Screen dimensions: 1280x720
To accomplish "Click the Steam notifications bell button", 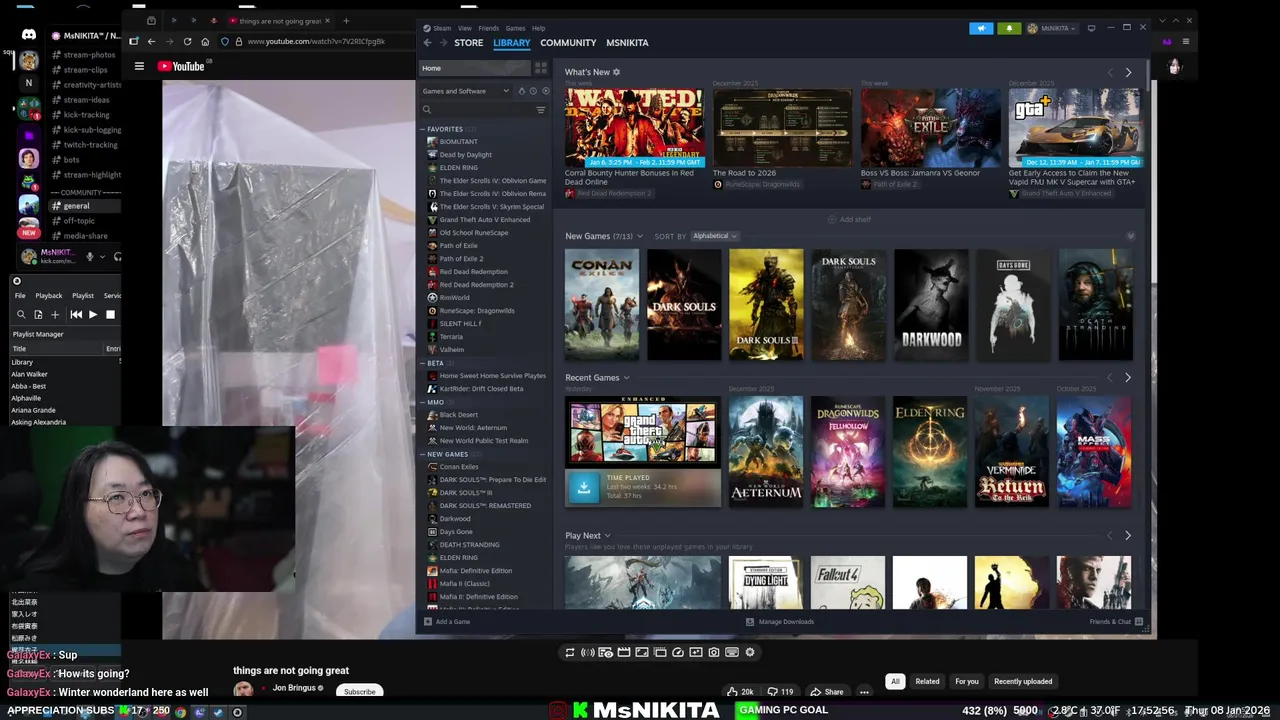I will [1008, 28].
